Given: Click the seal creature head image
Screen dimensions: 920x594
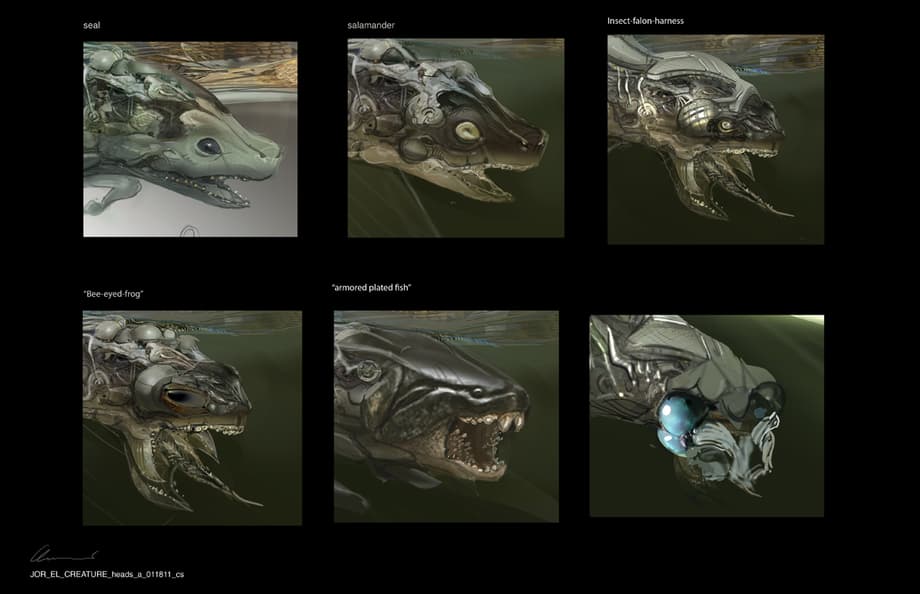Looking at the screenshot, I should pyautogui.click(x=190, y=138).
